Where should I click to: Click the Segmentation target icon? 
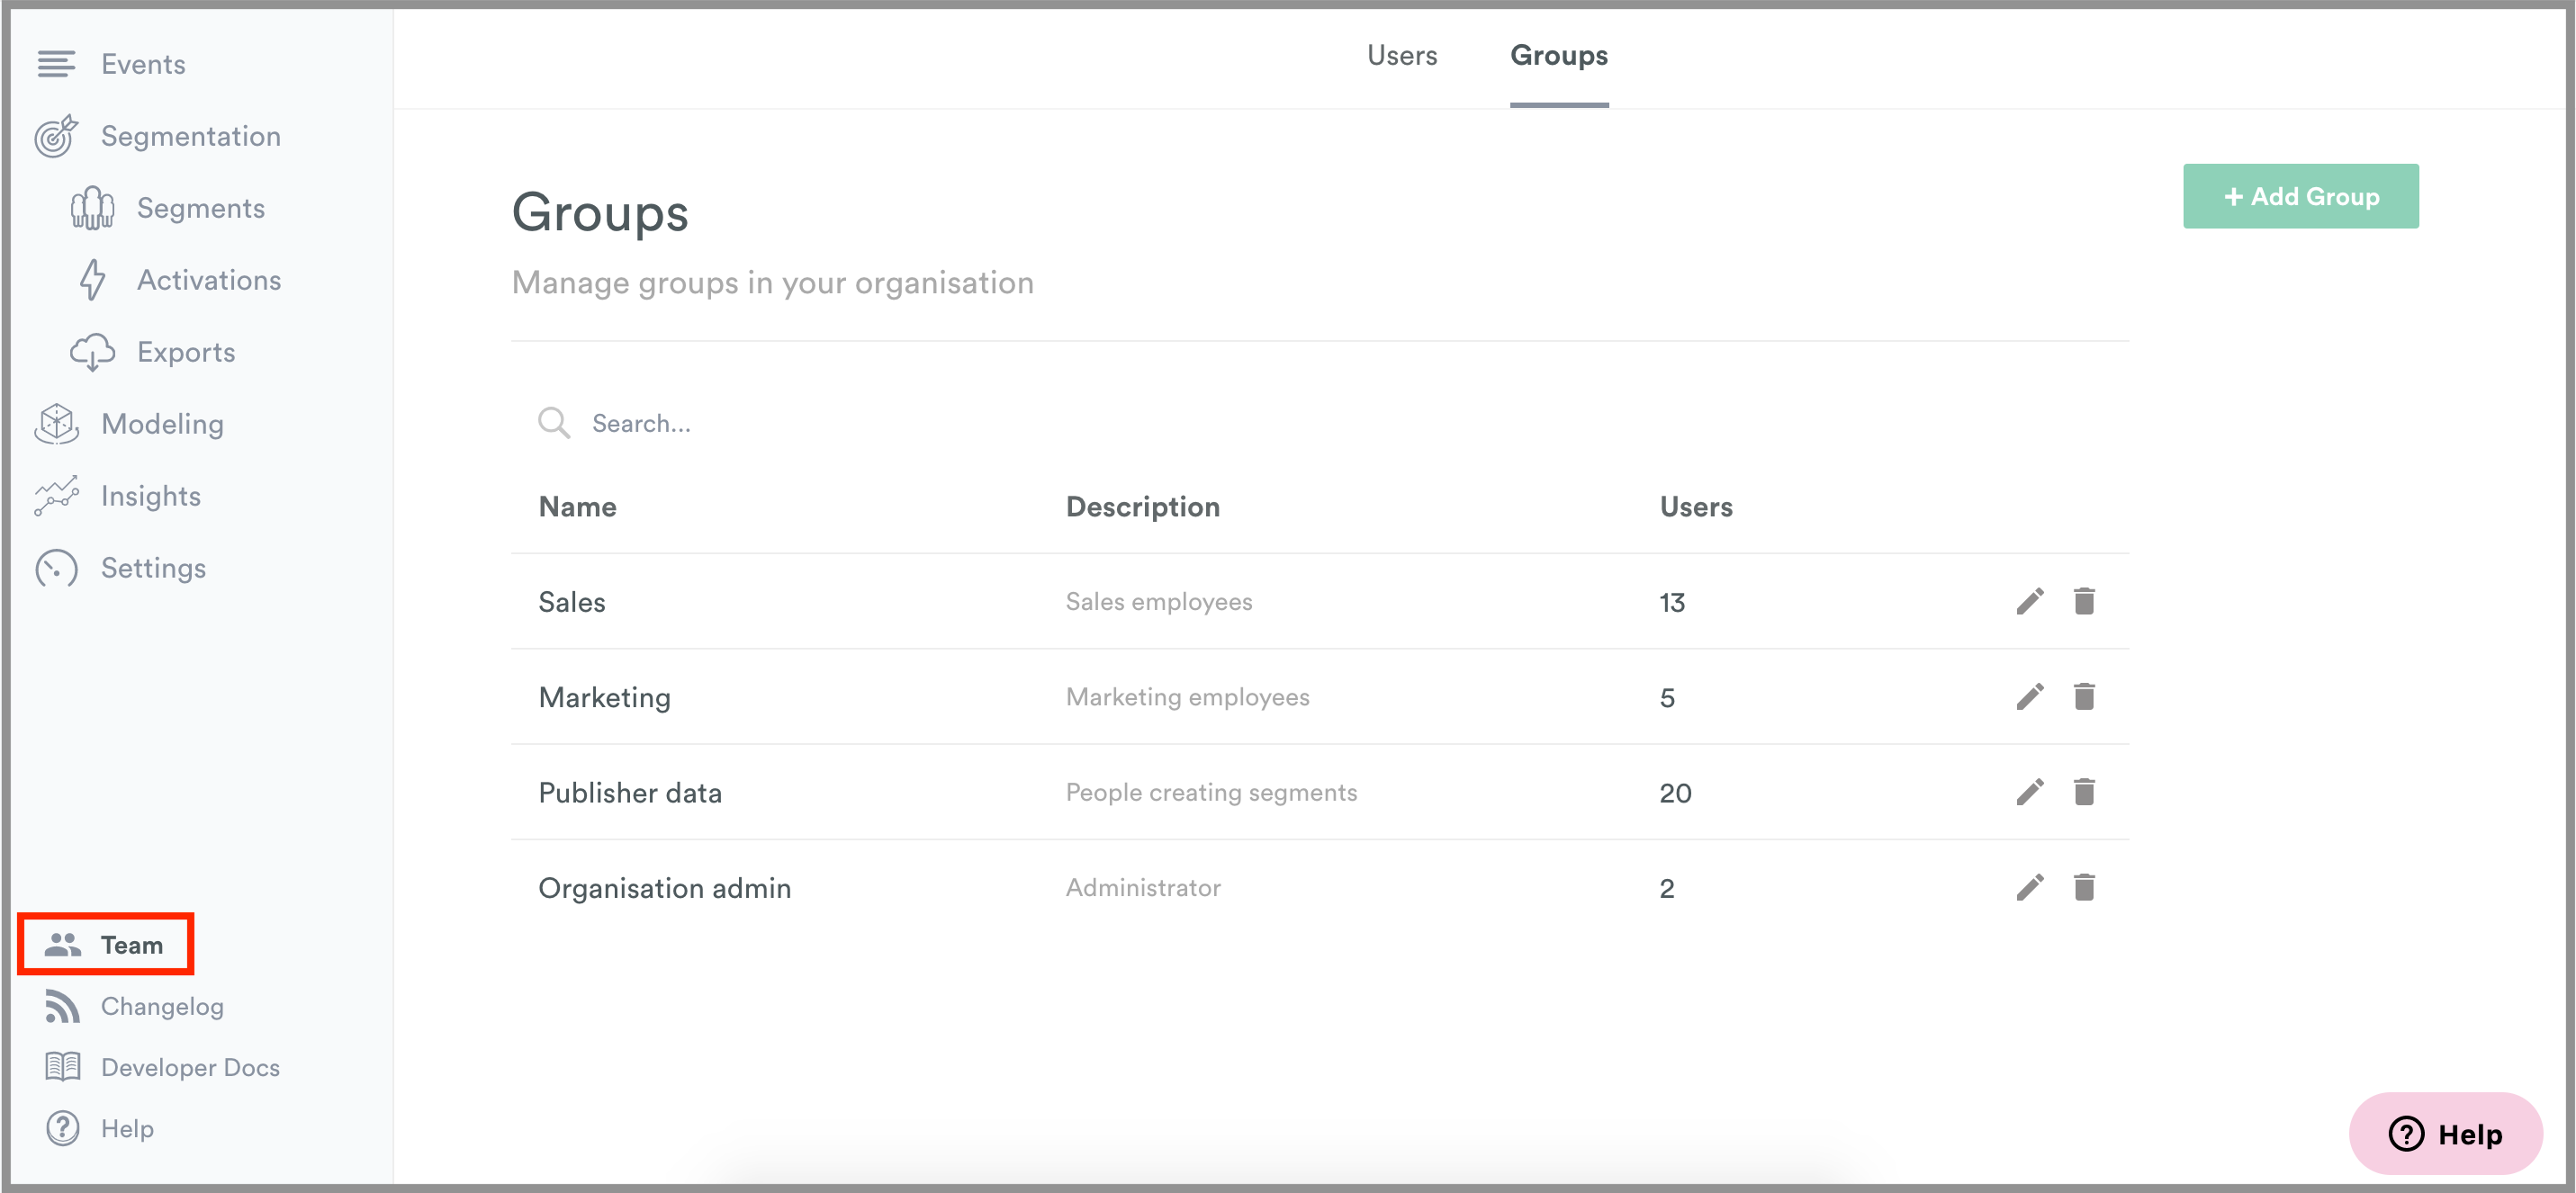[56, 136]
